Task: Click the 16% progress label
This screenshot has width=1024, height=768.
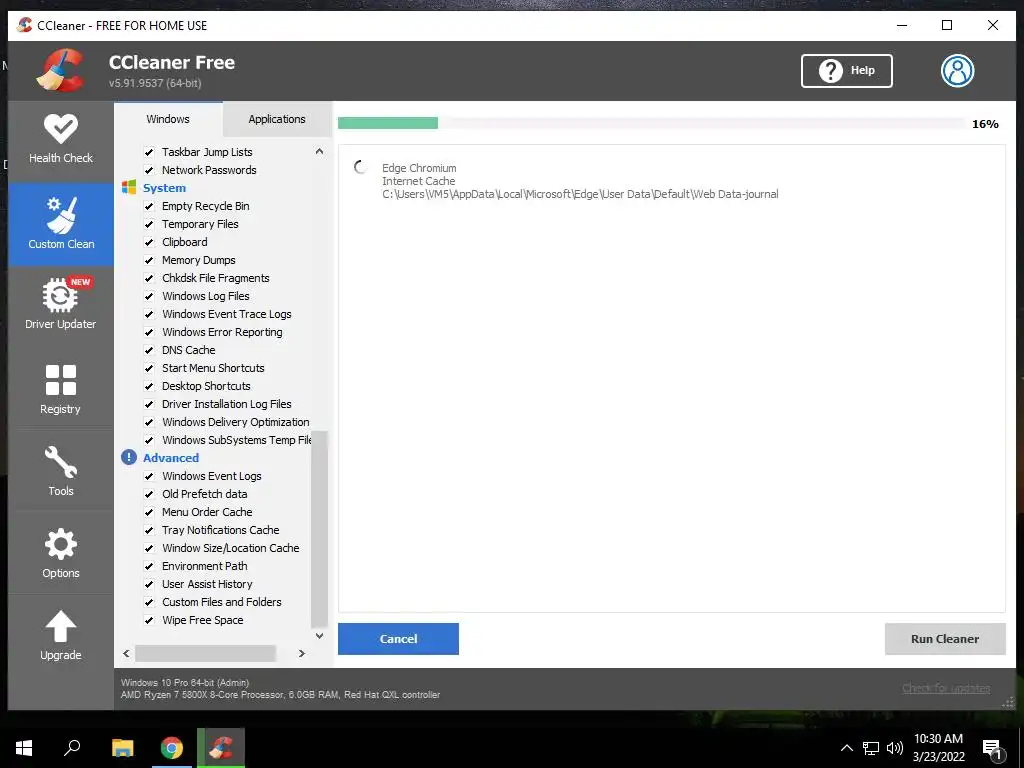Action: click(x=985, y=124)
